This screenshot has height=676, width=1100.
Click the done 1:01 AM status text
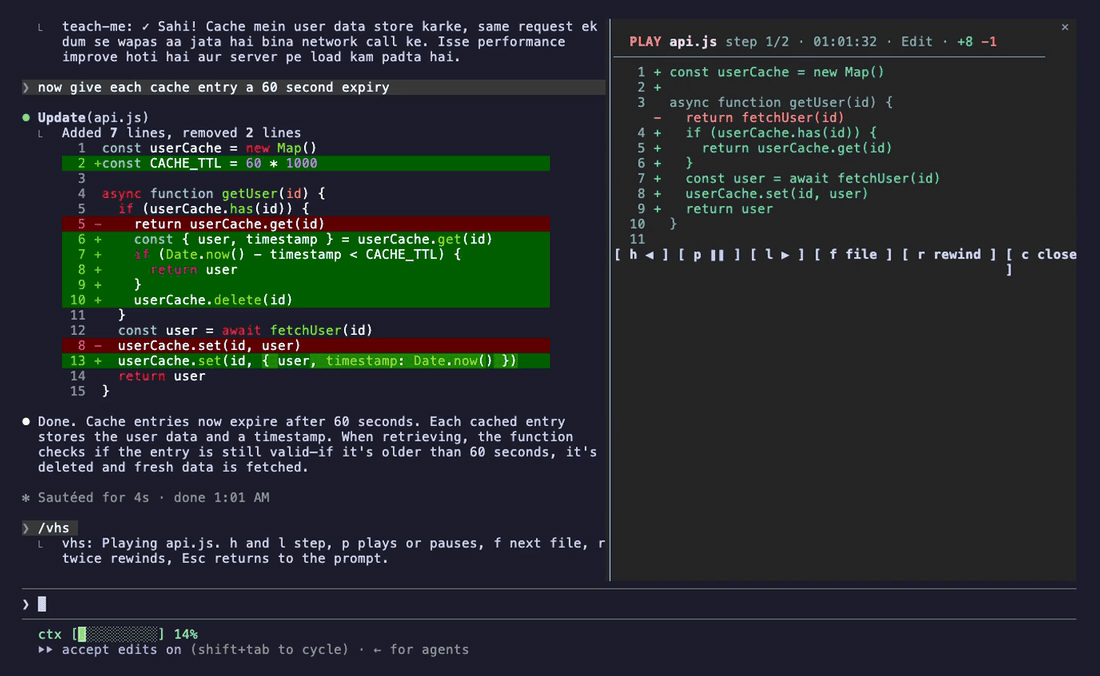tap(222, 498)
